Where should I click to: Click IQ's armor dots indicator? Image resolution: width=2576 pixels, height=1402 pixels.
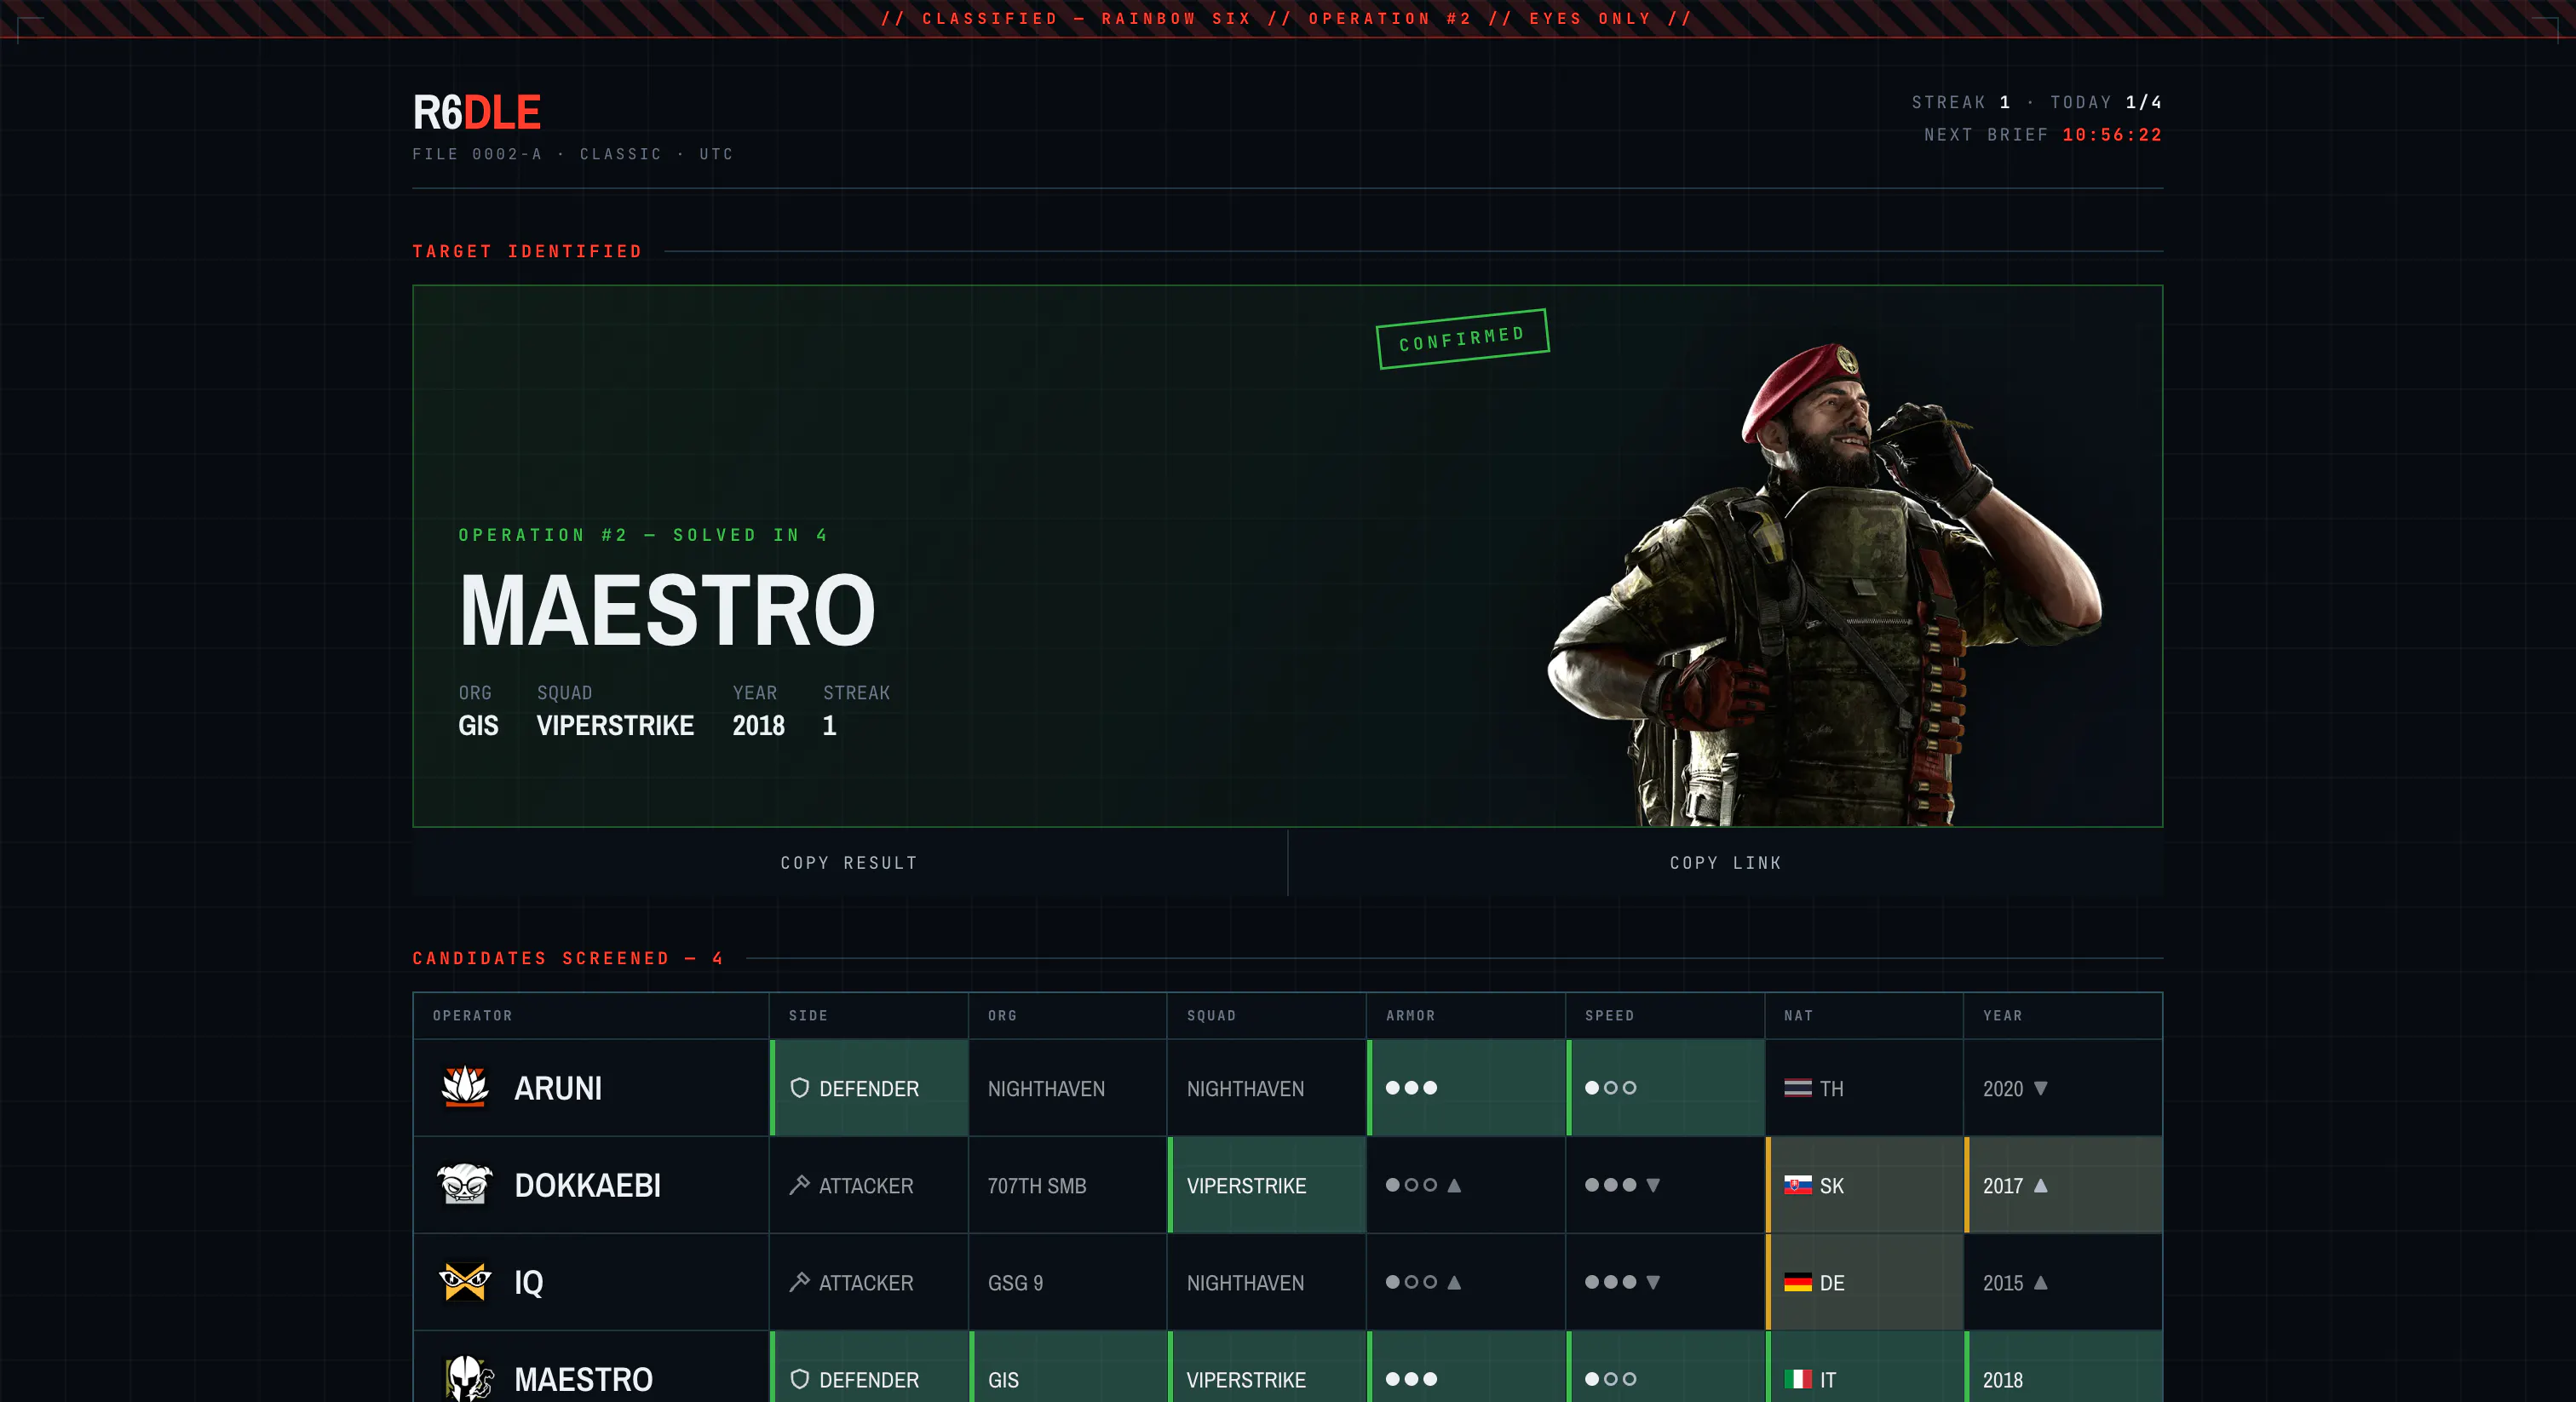click(1411, 1282)
